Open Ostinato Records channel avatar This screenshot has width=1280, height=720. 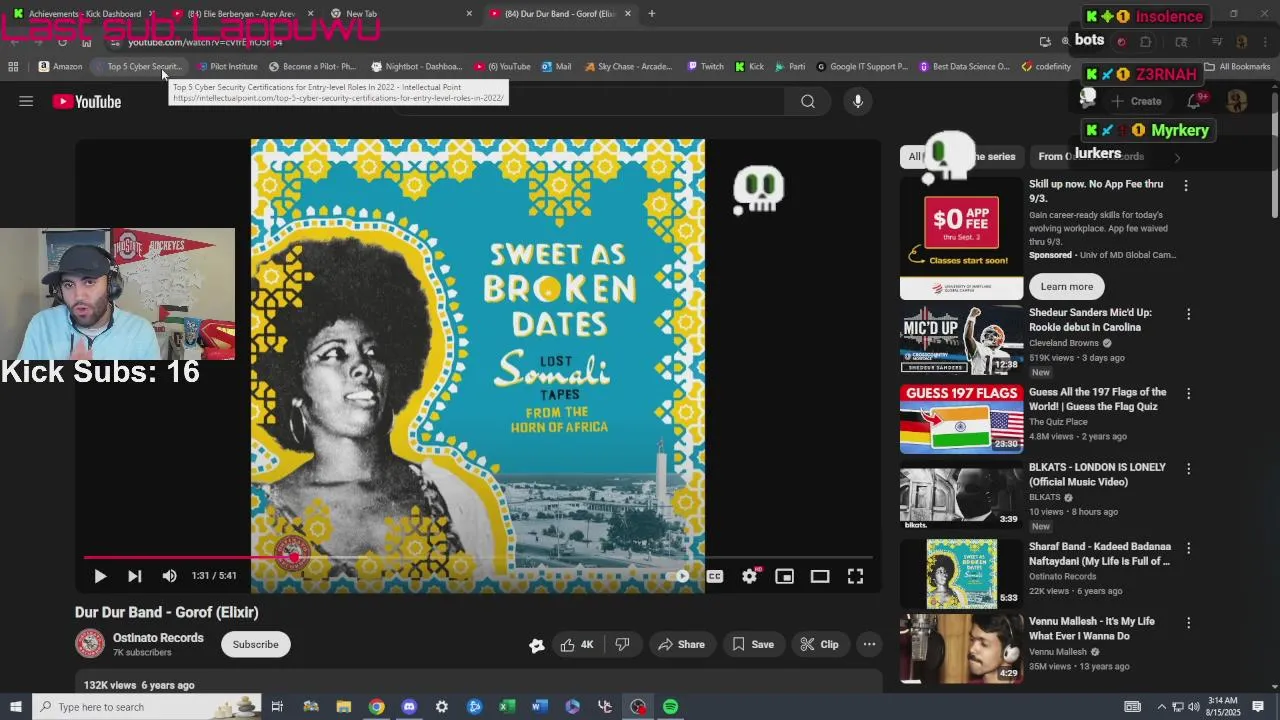[90, 644]
